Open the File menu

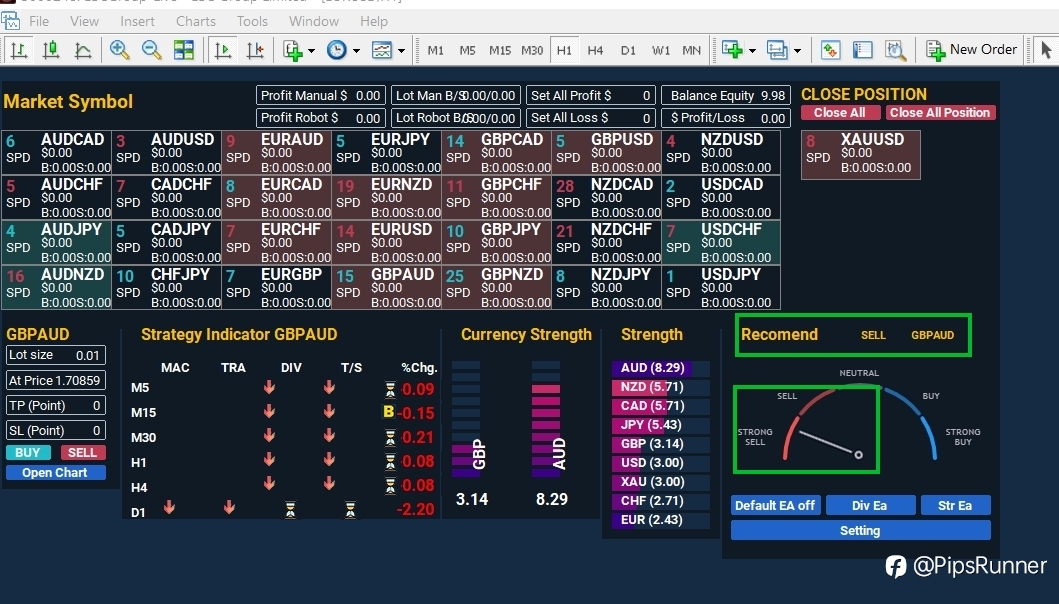point(38,22)
